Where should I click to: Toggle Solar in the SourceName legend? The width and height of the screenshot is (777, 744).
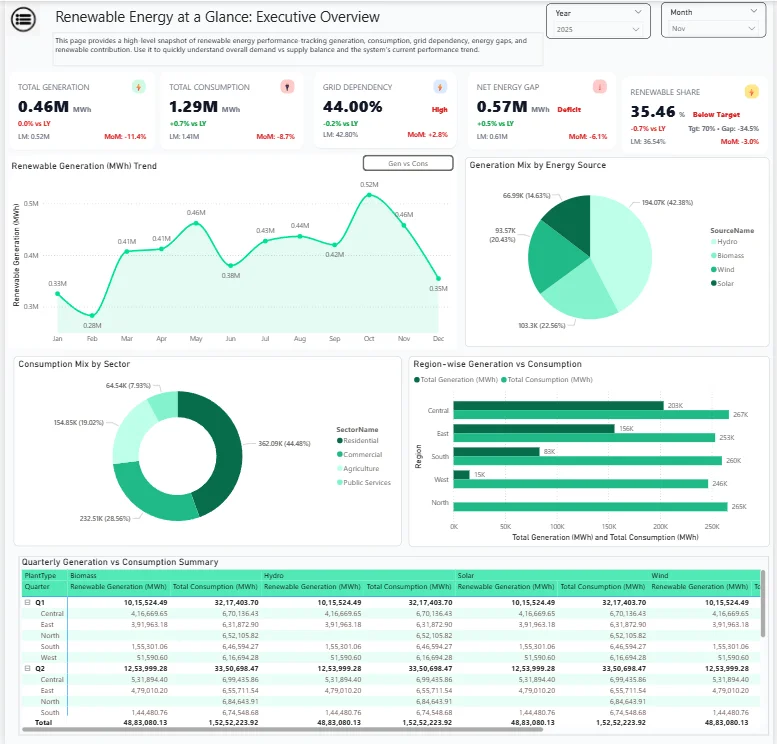(727, 283)
